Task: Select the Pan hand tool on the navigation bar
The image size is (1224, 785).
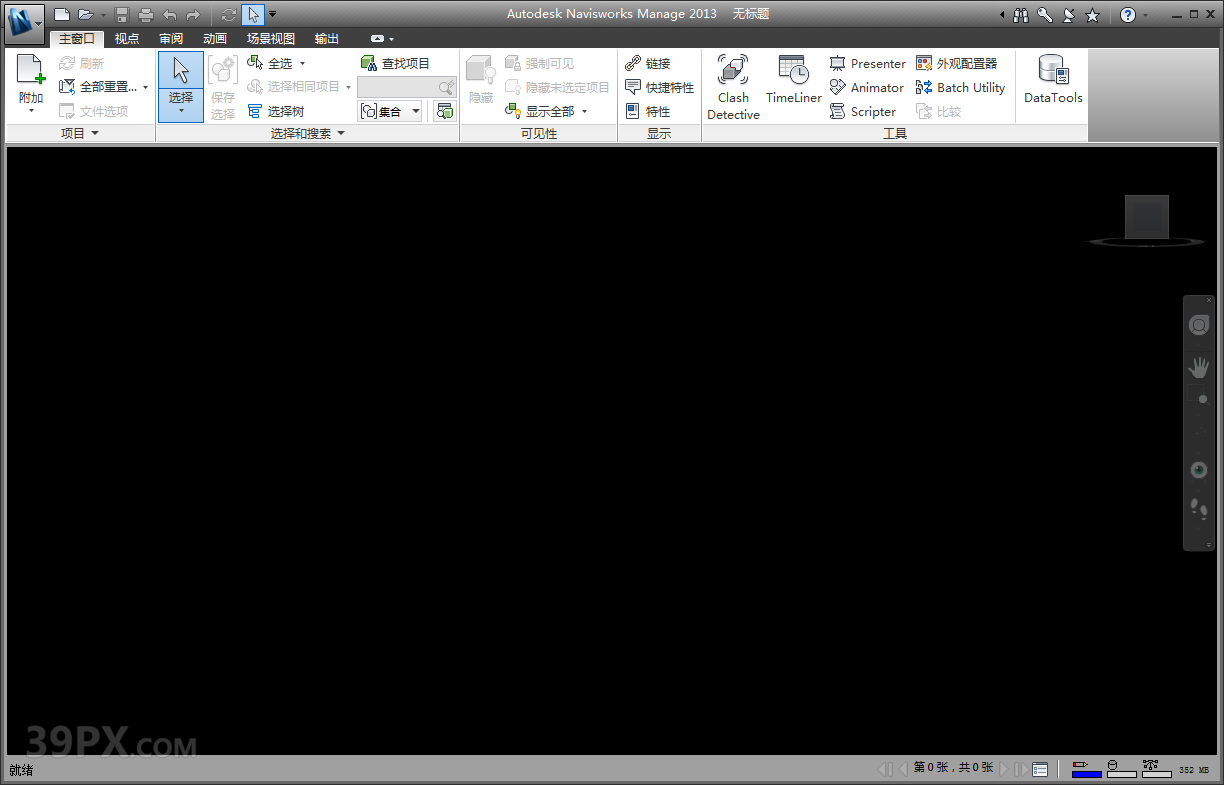Action: point(1199,366)
